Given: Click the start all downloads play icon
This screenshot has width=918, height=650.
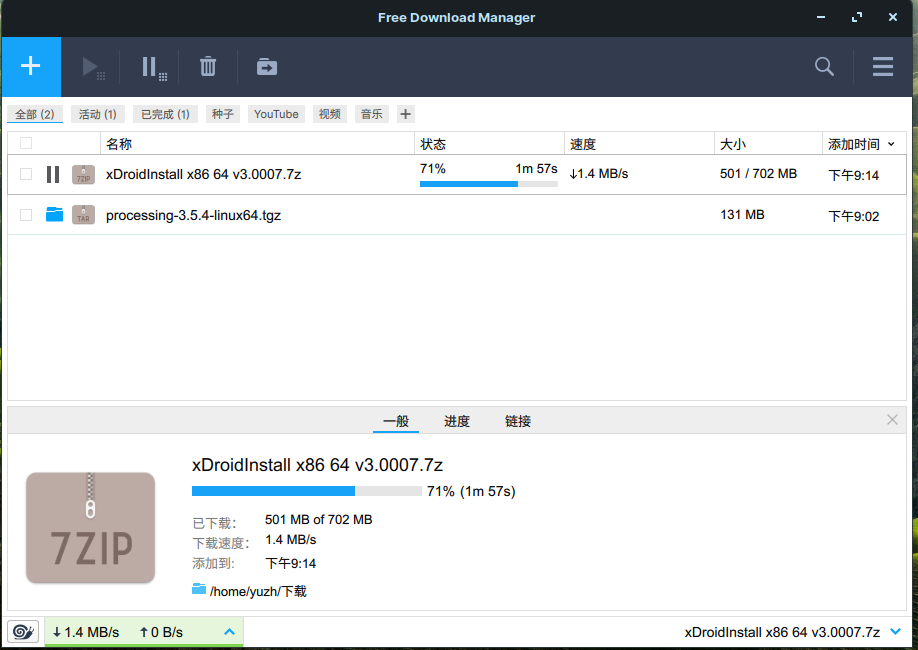Looking at the screenshot, I should coord(93,67).
